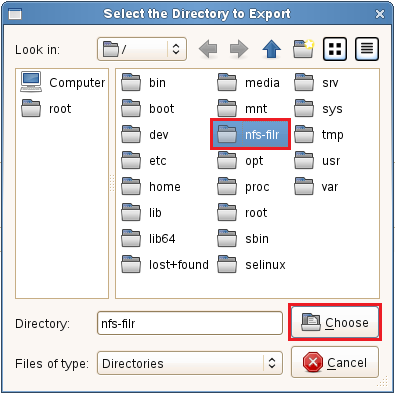Click the Cancel button
Image resolution: width=395 pixels, height=394 pixels.
coord(335,362)
